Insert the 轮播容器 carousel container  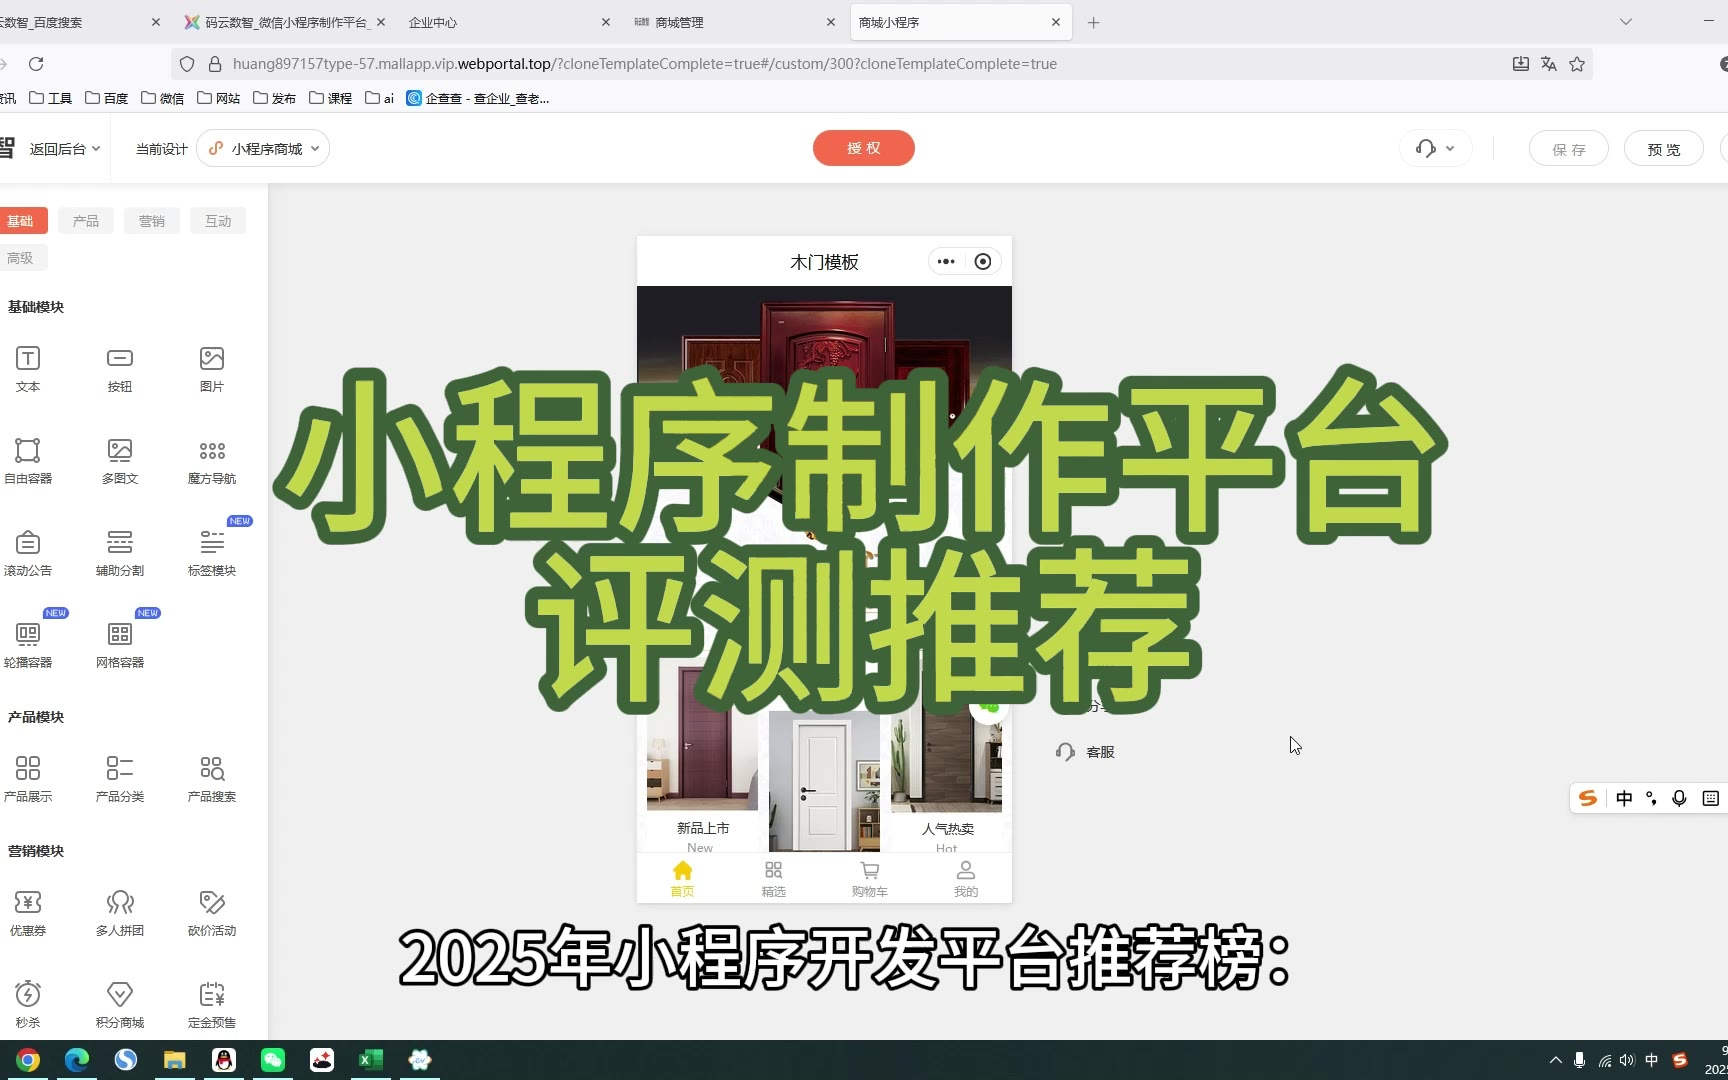click(x=28, y=644)
